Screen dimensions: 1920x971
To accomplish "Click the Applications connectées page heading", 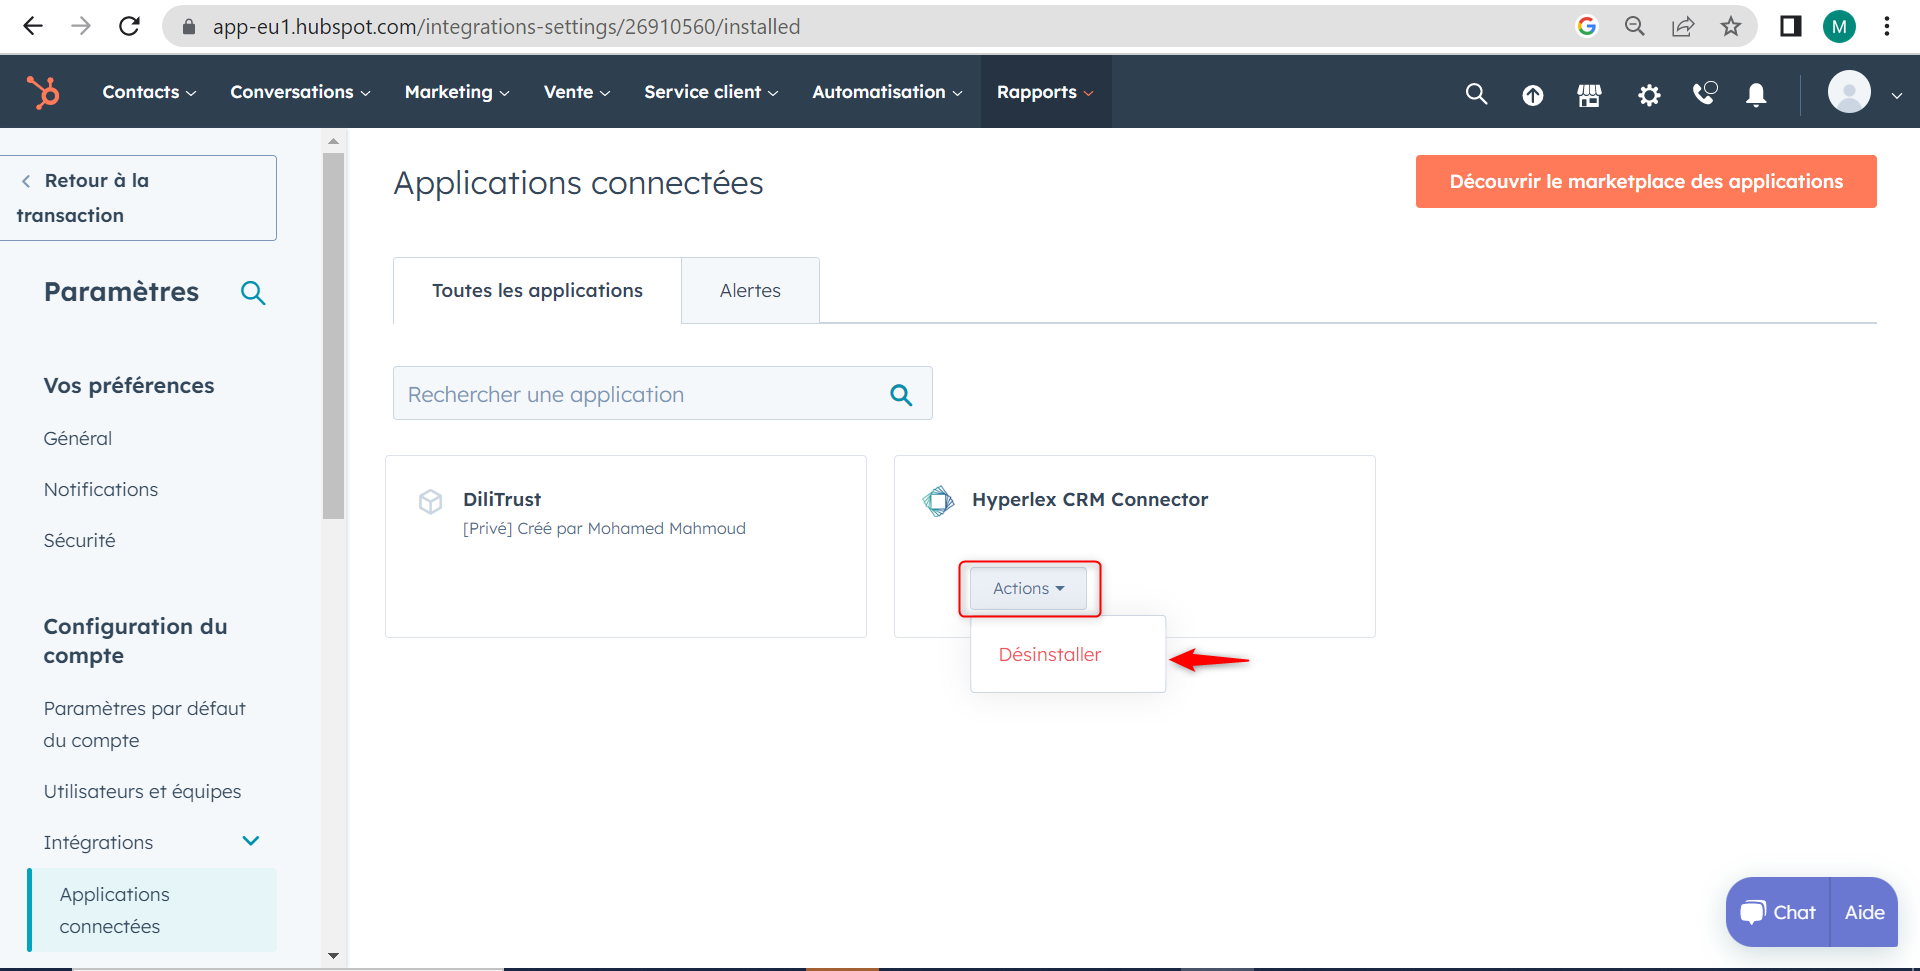I will click(x=578, y=183).
